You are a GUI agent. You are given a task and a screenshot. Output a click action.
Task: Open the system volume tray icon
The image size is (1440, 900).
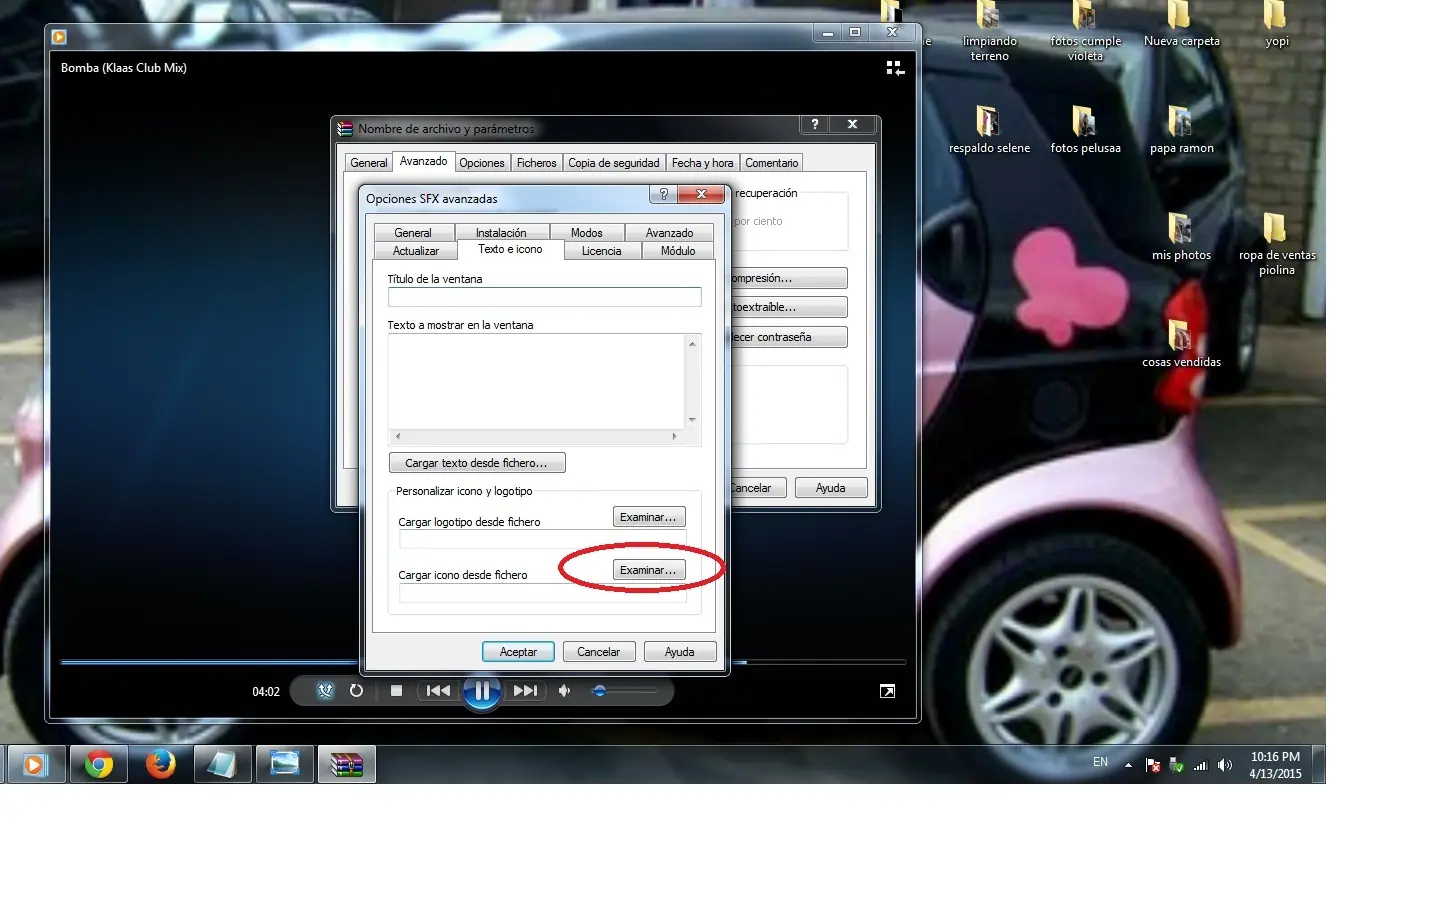click(x=1224, y=765)
